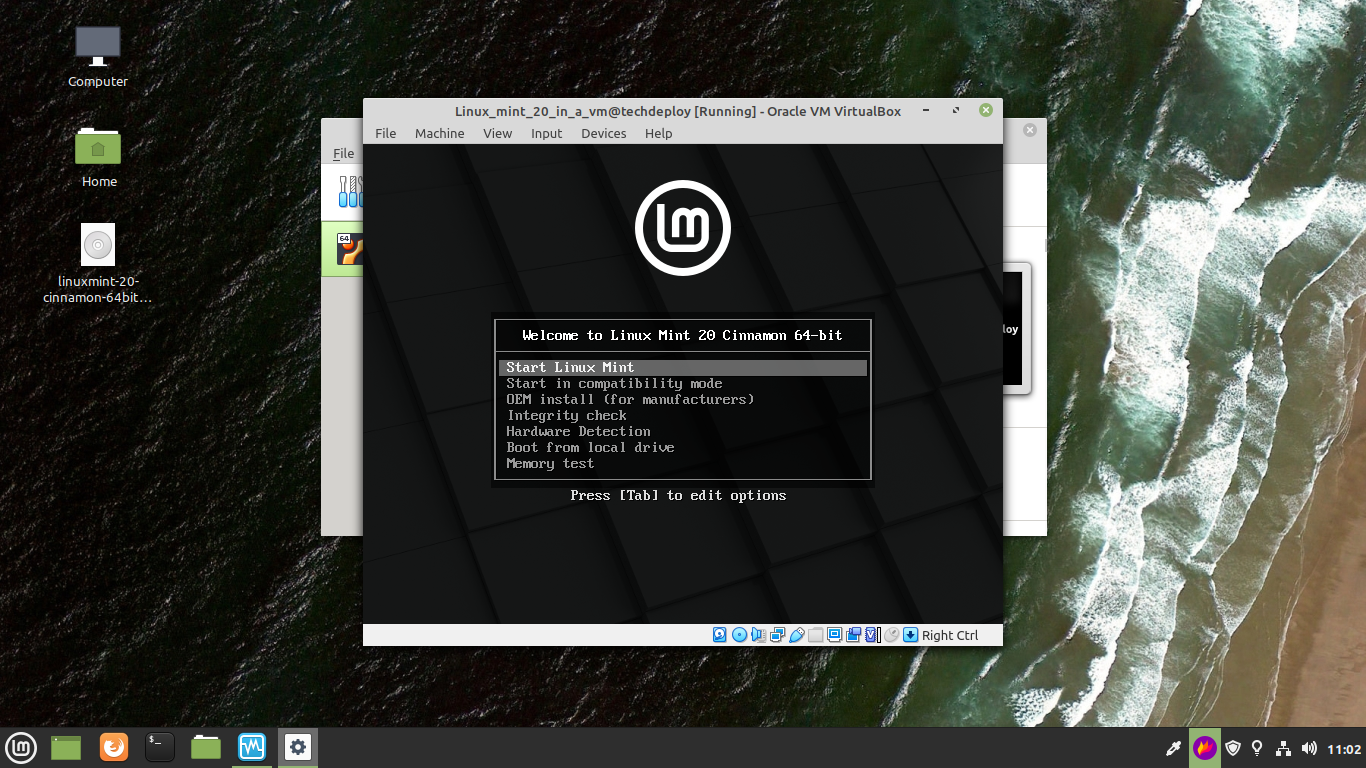1366x768 pixels.
Task: Open the Flameshot tray icon
Action: [x=1205, y=748]
